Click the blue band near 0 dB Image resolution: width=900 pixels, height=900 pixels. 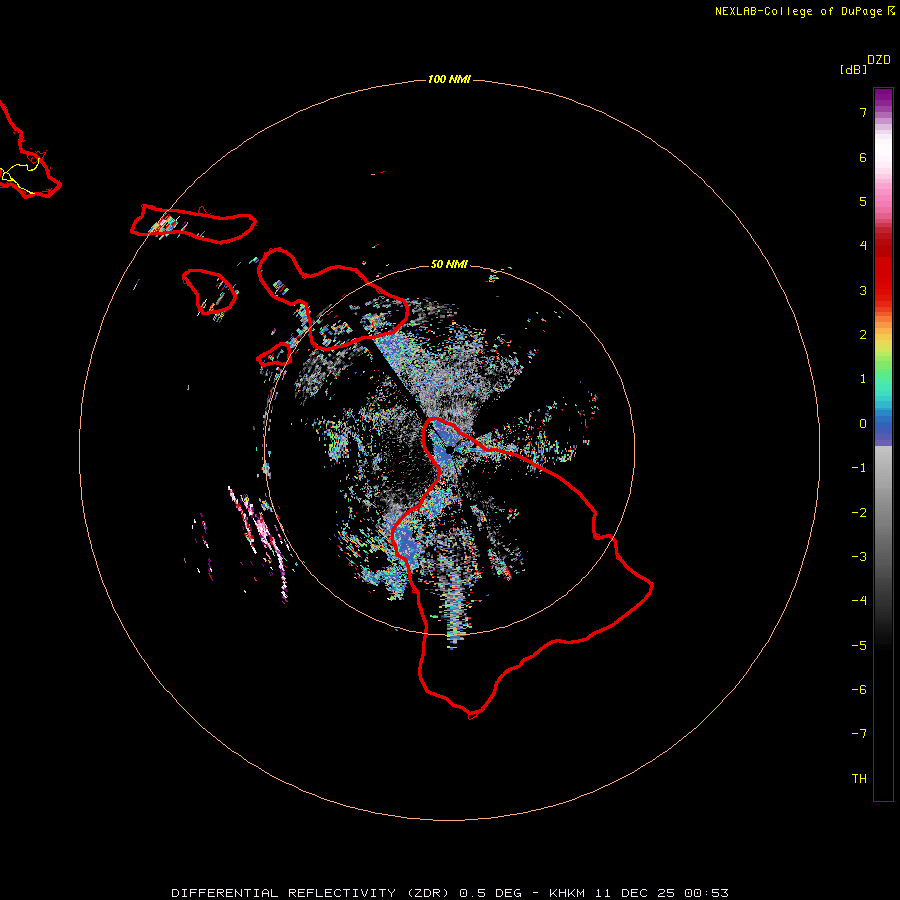883,428
